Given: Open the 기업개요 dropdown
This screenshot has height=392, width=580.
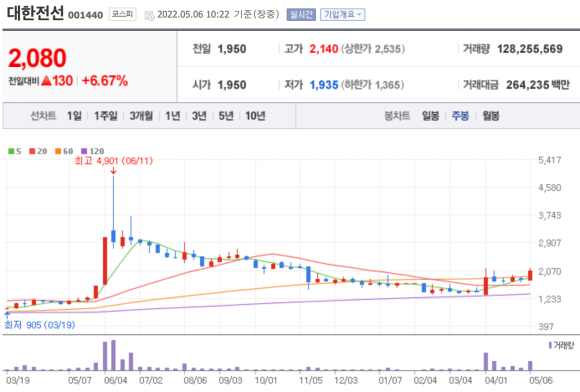Looking at the screenshot, I should pos(342,14).
